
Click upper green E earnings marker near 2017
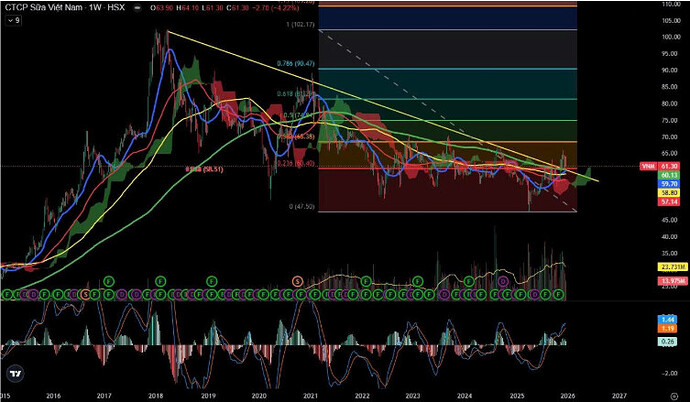[109, 281]
